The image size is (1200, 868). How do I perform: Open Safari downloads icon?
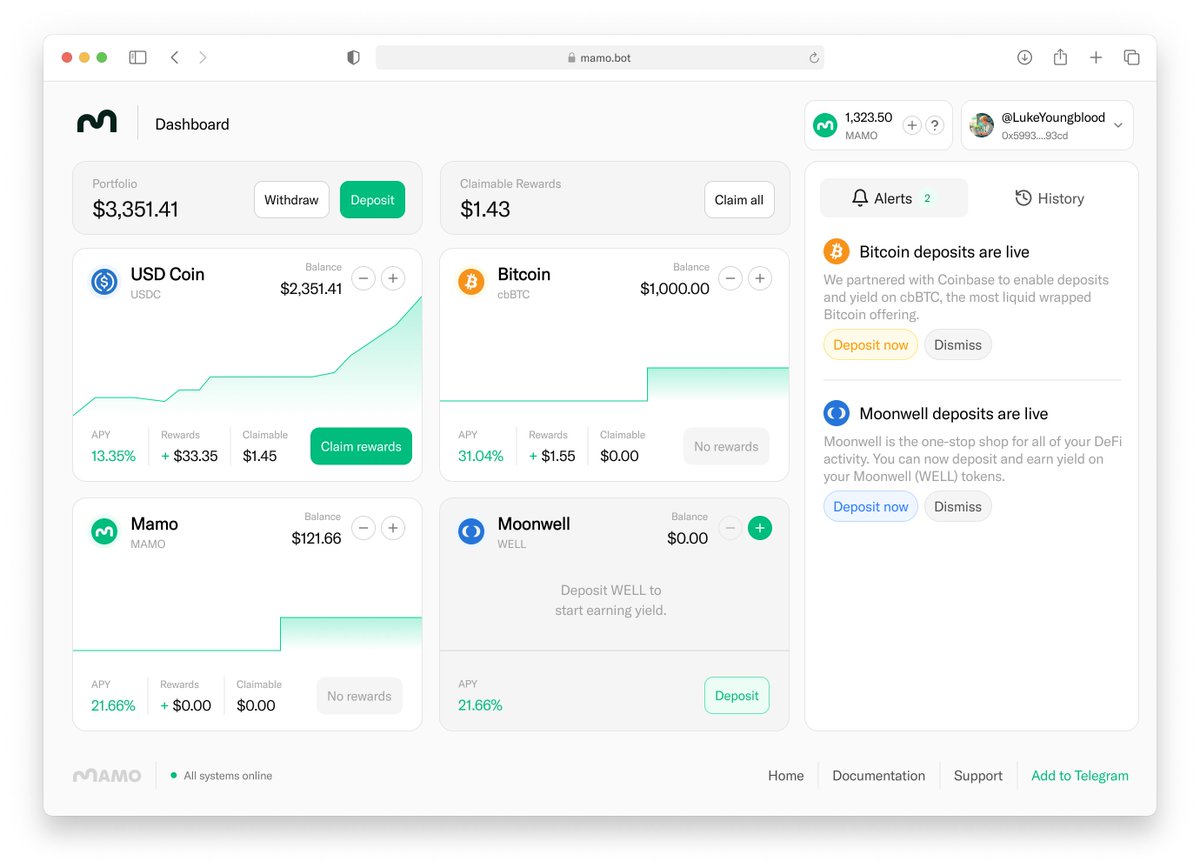1025,58
